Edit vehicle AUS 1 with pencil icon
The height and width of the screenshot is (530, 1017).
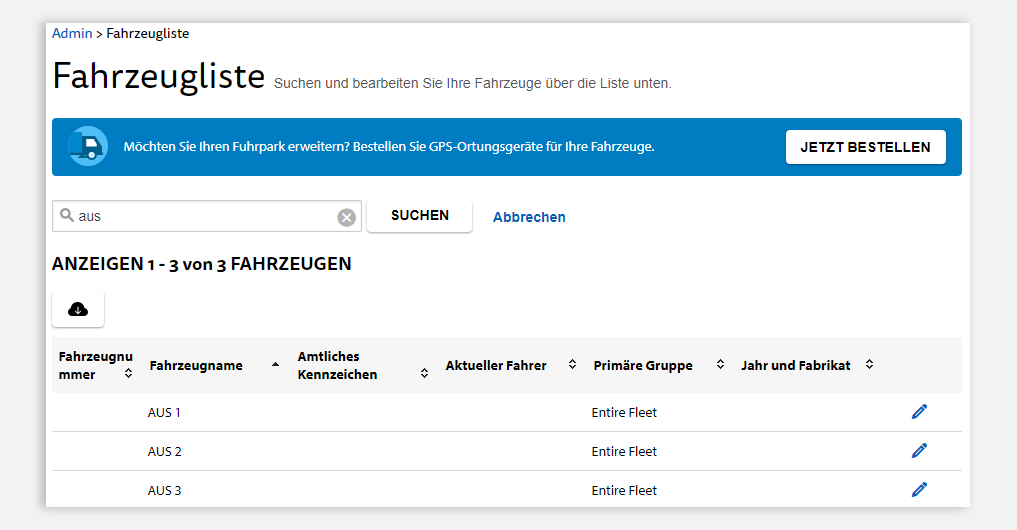[x=919, y=412]
